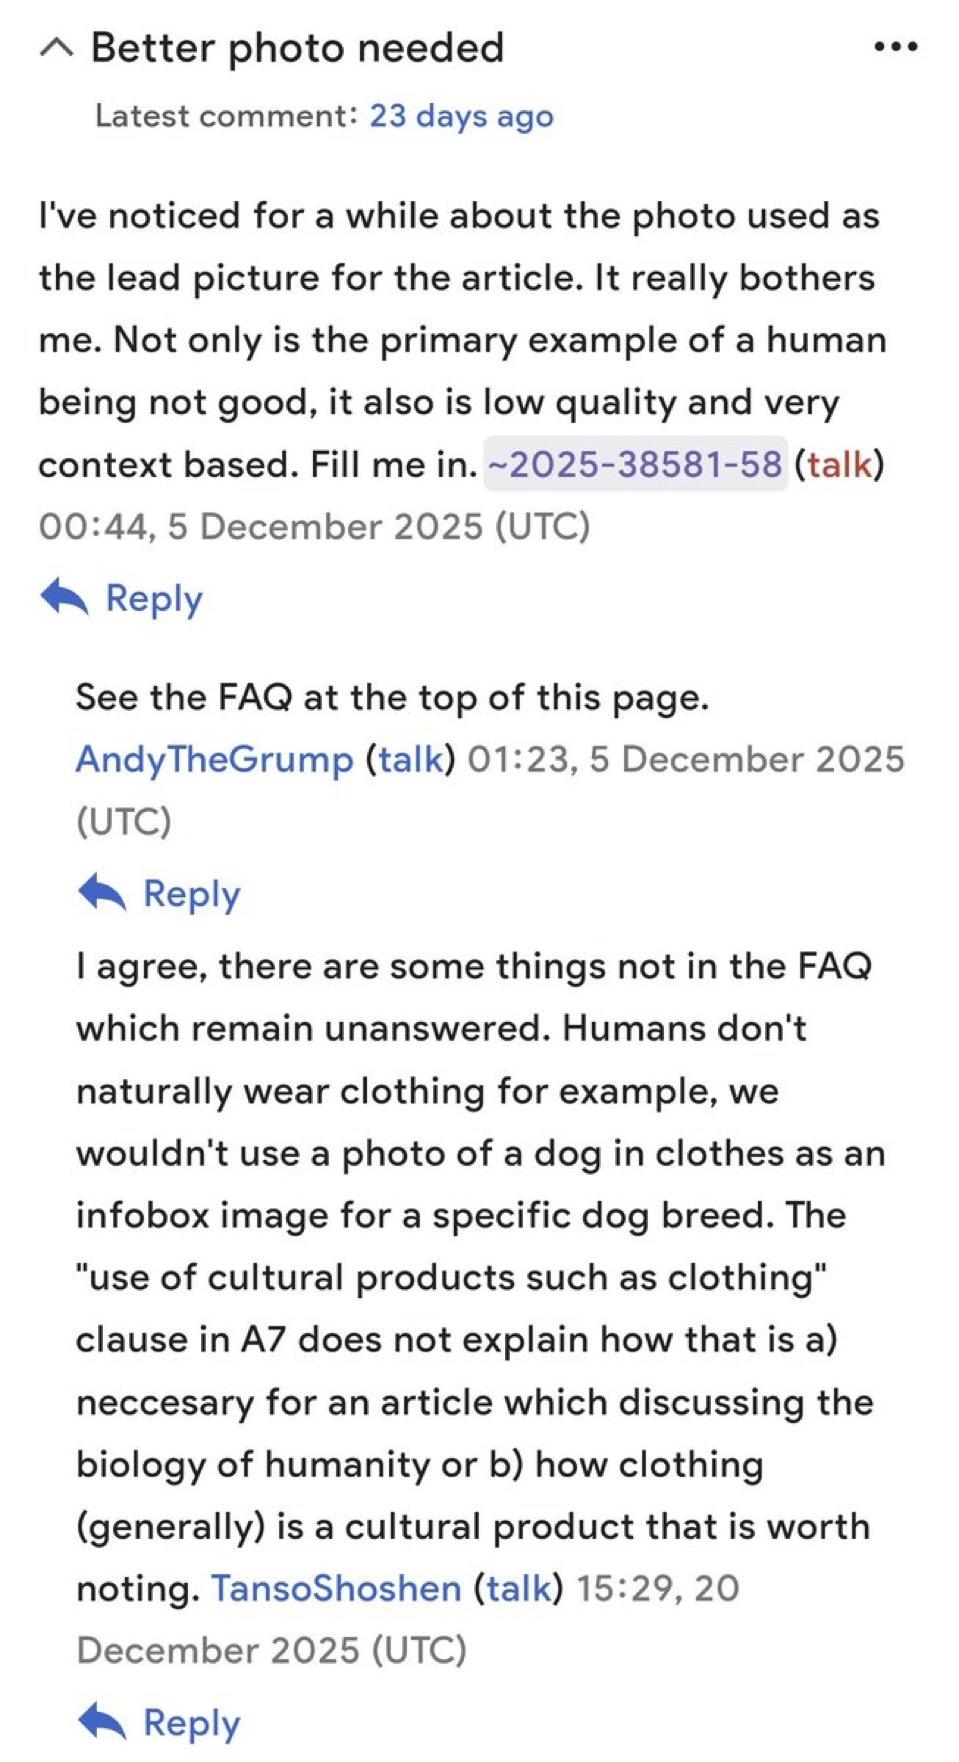Open AndyTheGrump's talk page link
The height and width of the screenshot is (1762, 959).
pyautogui.click(x=410, y=759)
